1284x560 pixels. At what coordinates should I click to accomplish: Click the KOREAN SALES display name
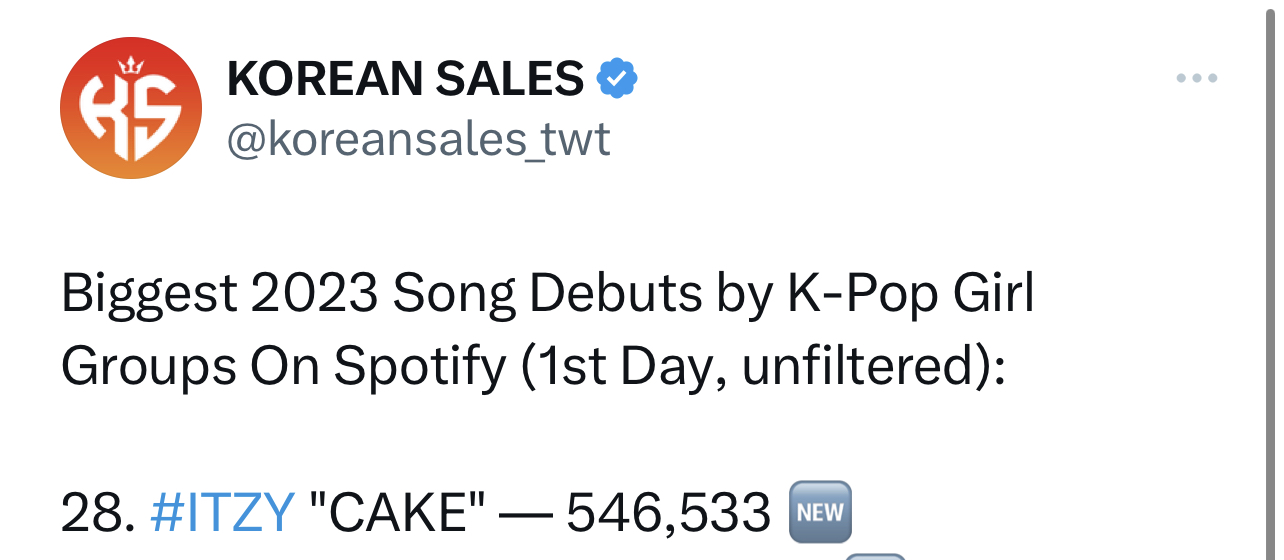tap(405, 79)
